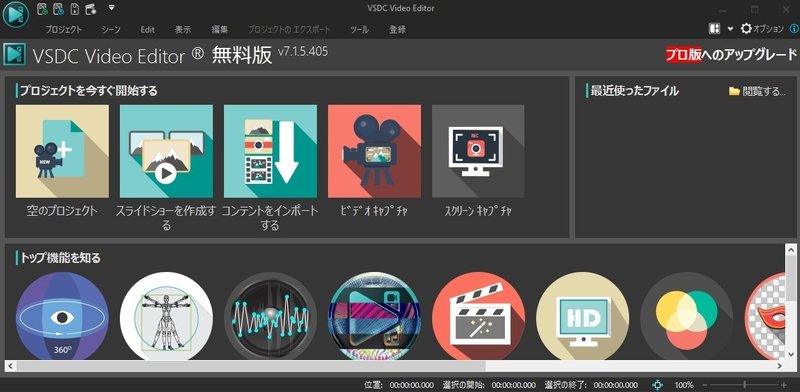Click right arrow of horizontal scrollbar

click(780, 366)
